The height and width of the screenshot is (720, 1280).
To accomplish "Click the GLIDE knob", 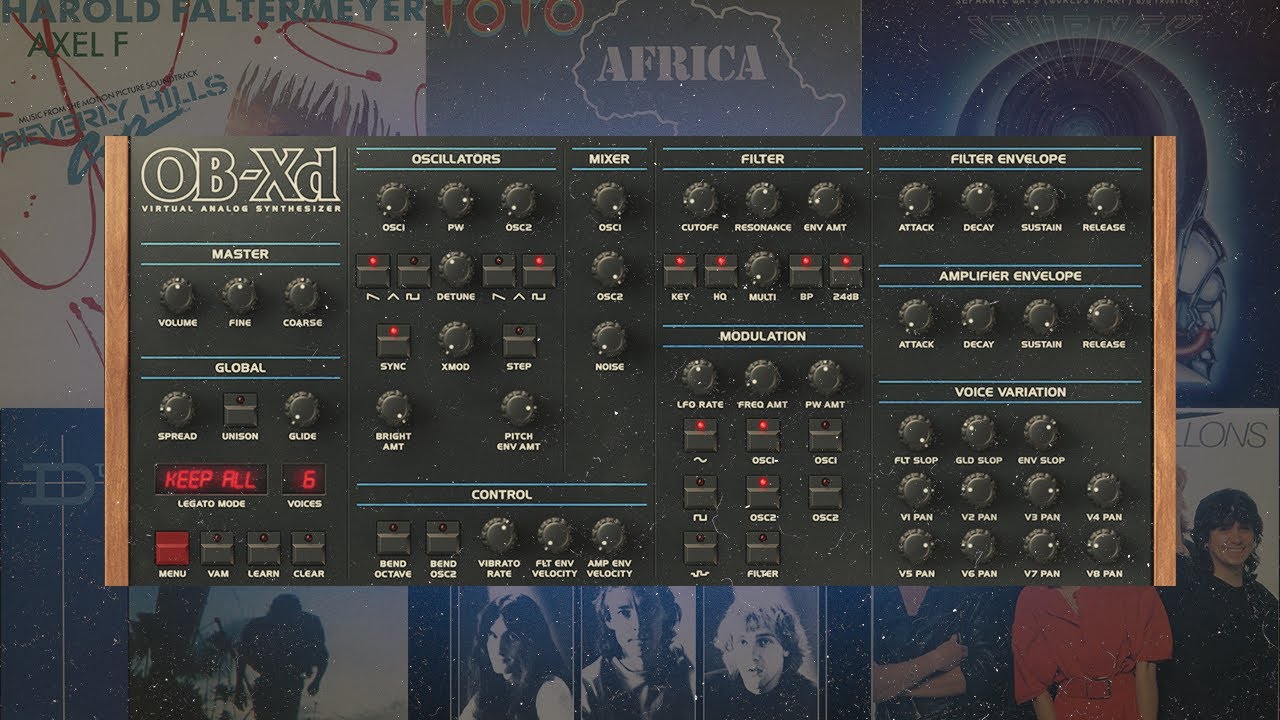I will (x=302, y=408).
